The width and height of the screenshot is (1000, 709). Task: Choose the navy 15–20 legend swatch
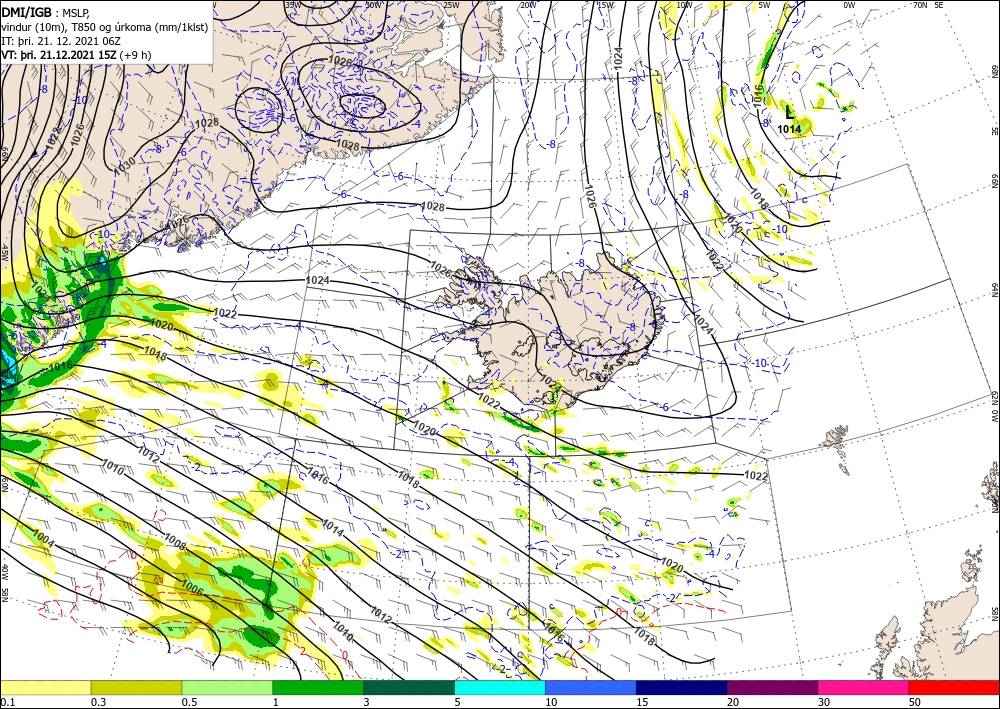point(682,687)
